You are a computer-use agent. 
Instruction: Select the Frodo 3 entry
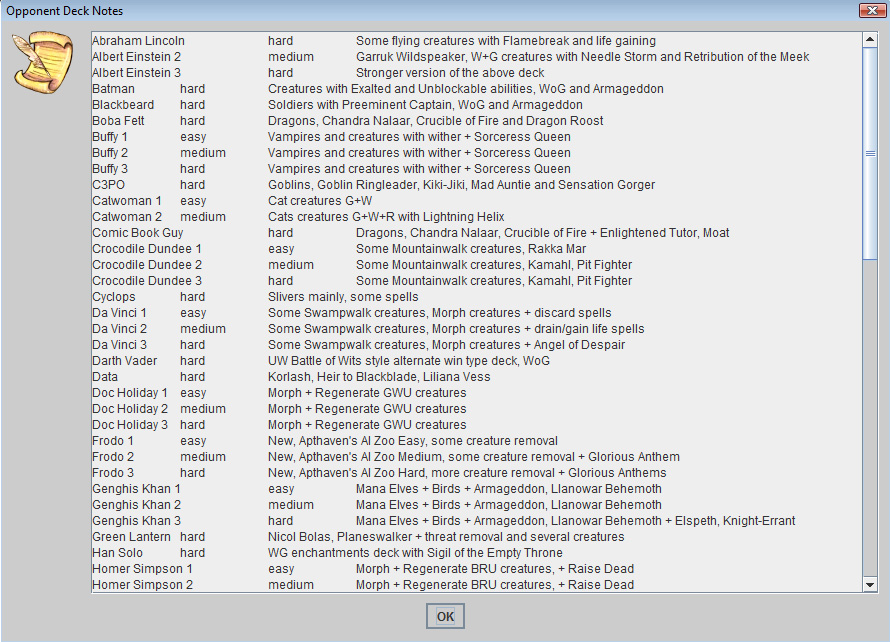click(x=113, y=473)
